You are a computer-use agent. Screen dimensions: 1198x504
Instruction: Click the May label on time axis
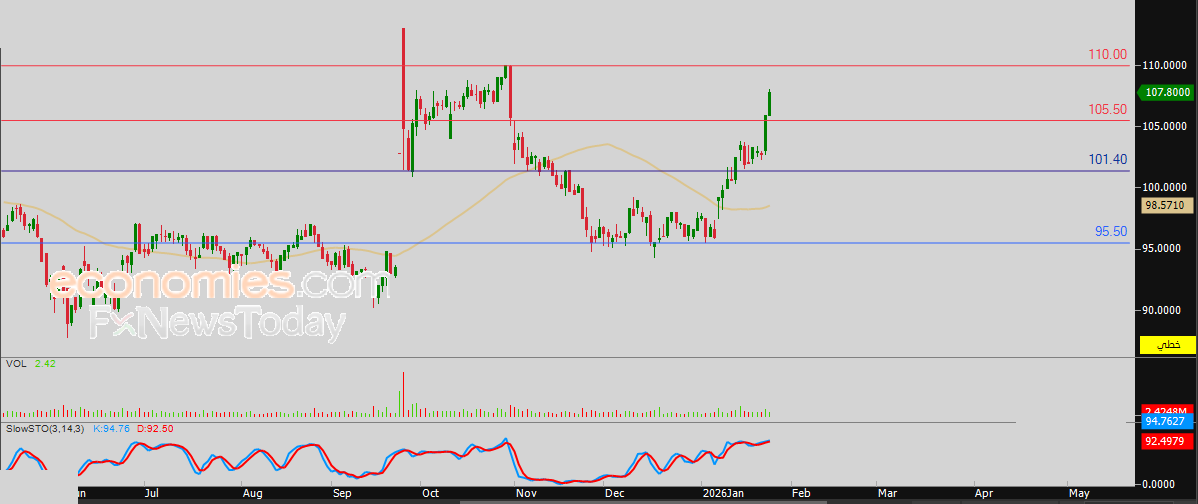coord(1078,493)
